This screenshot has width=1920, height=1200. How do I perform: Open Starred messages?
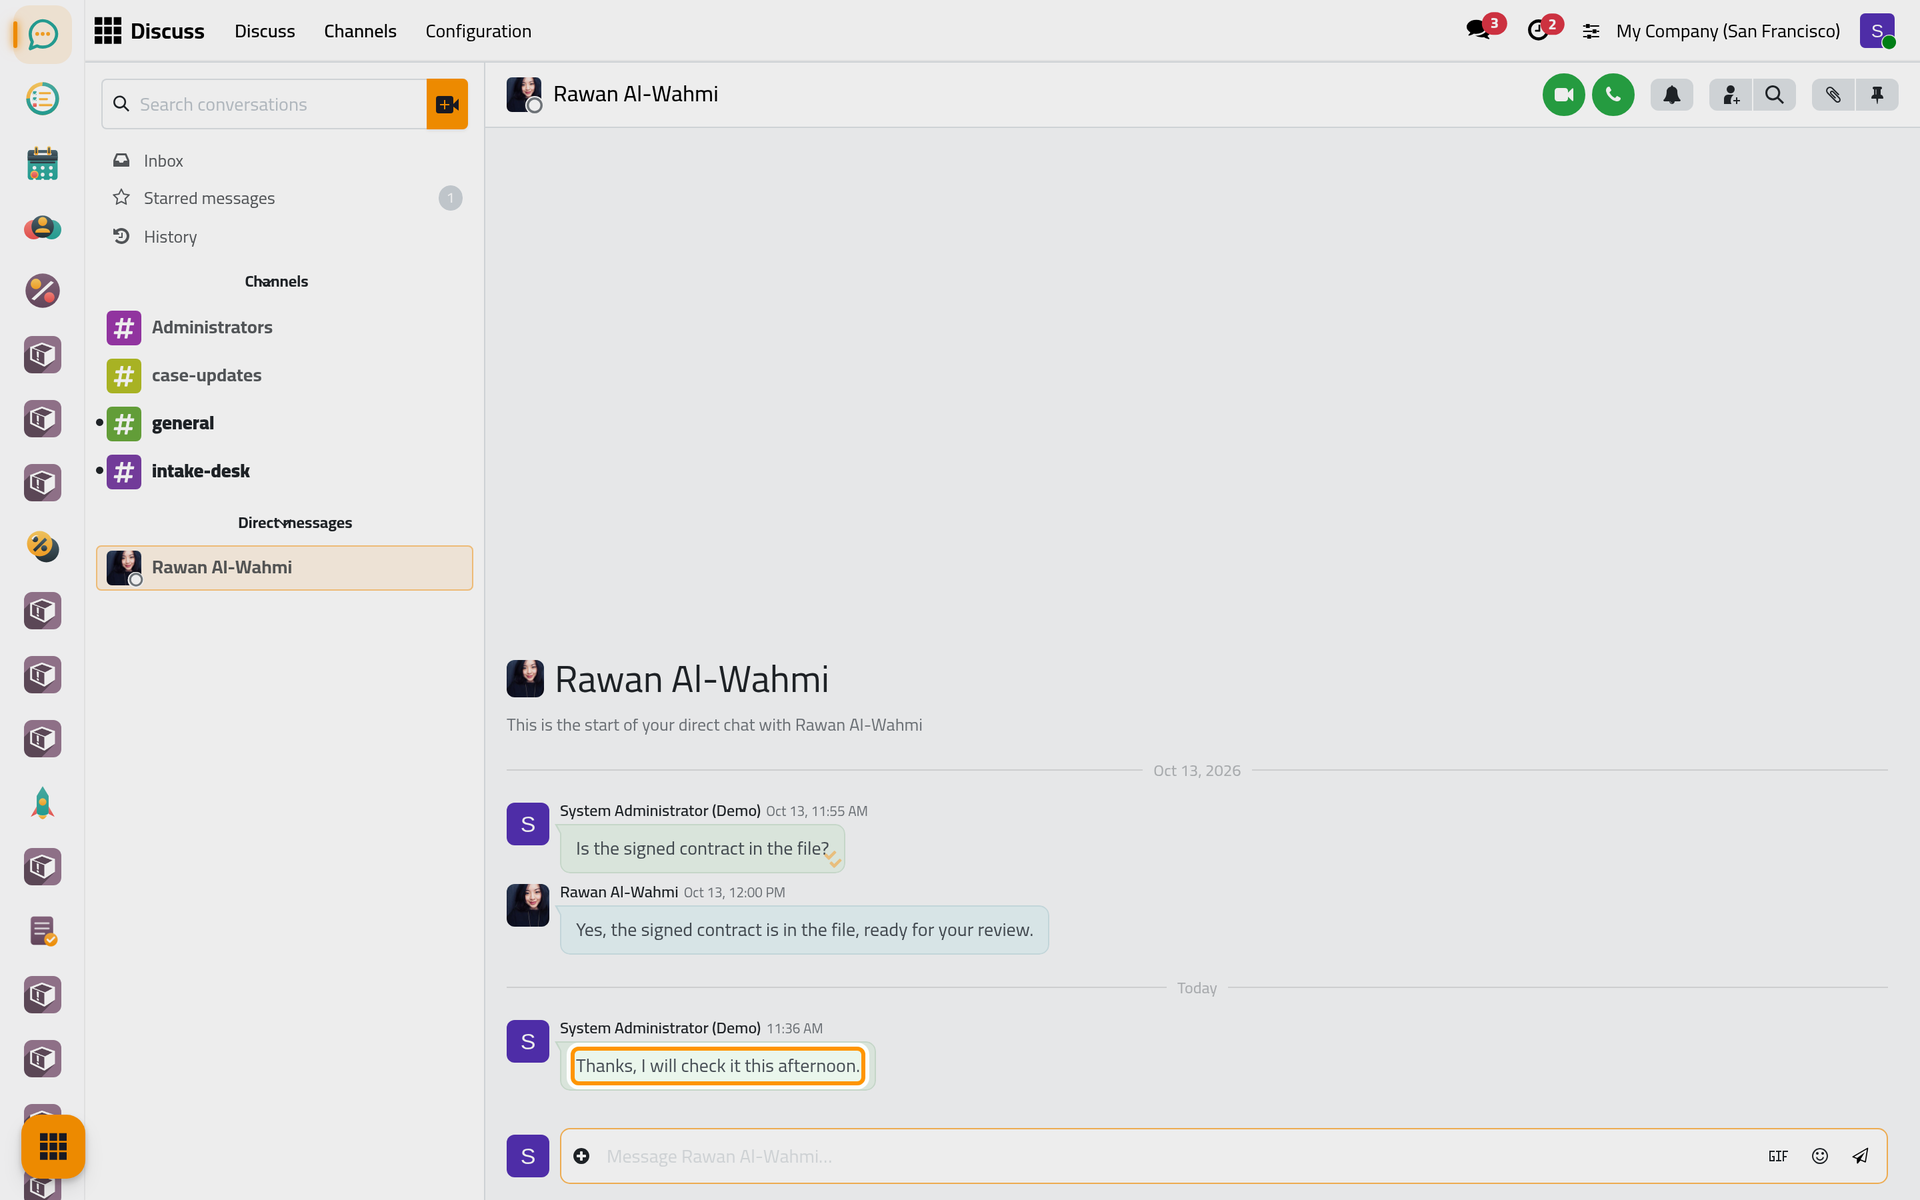(284, 198)
